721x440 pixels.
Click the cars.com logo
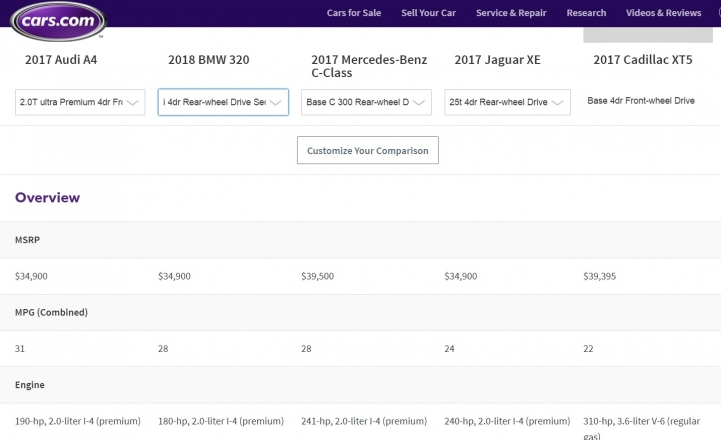[58, 21]
